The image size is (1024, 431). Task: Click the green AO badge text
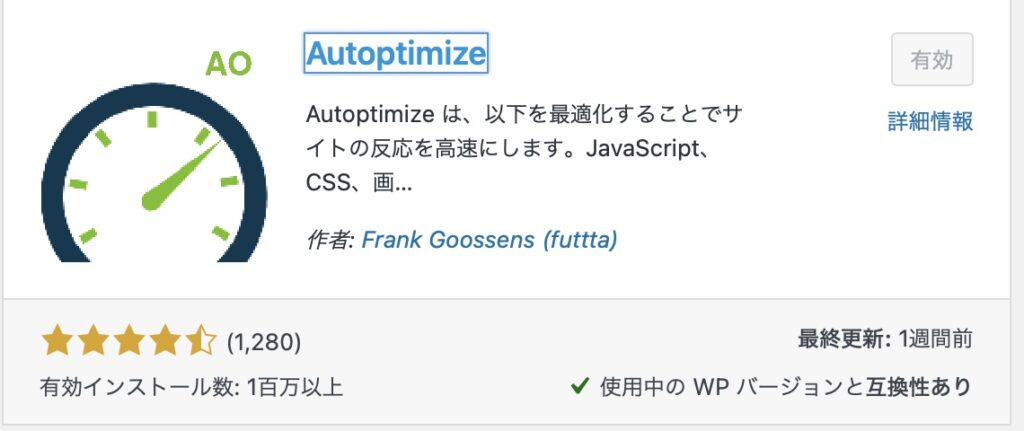coord(229,63)
